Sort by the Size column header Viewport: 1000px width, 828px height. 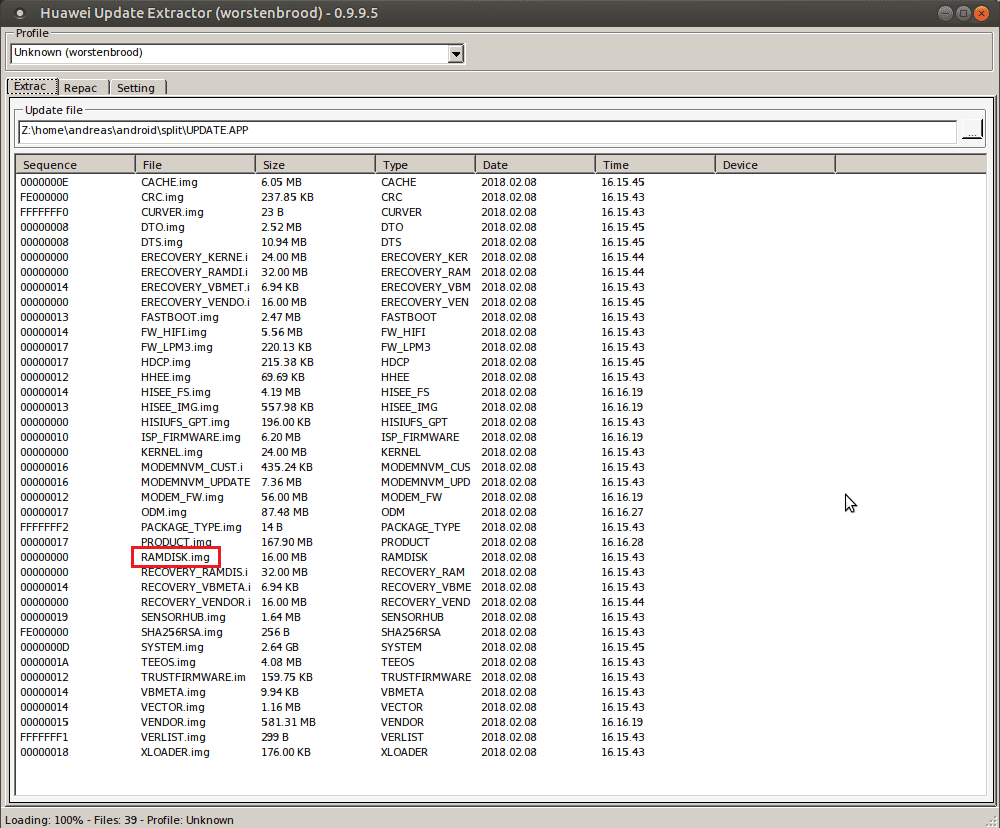point(315,165)
